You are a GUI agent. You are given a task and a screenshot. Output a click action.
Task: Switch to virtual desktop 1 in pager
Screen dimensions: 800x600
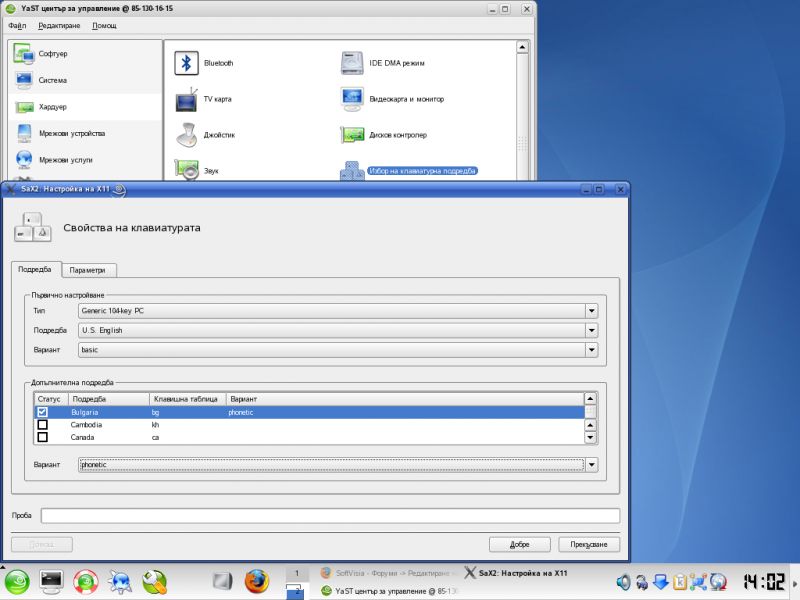296,573
